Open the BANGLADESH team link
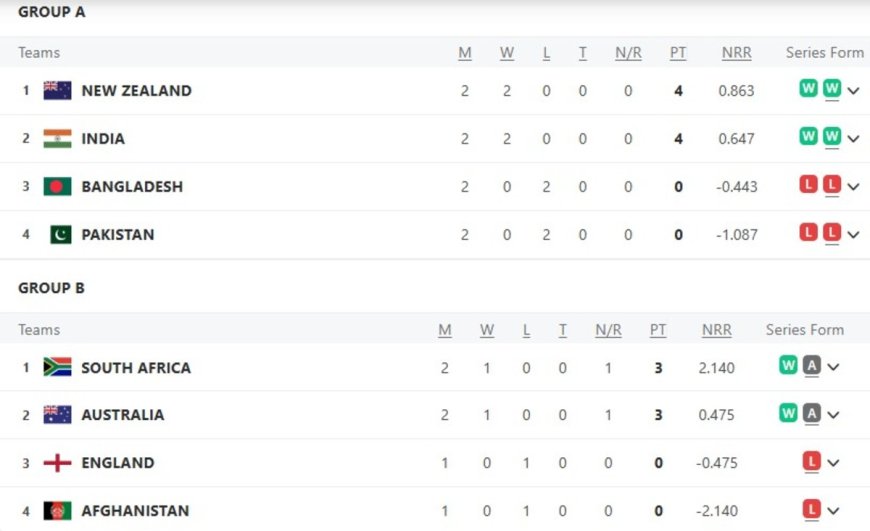This screenshot has width=870, height=531. [132, 186]
